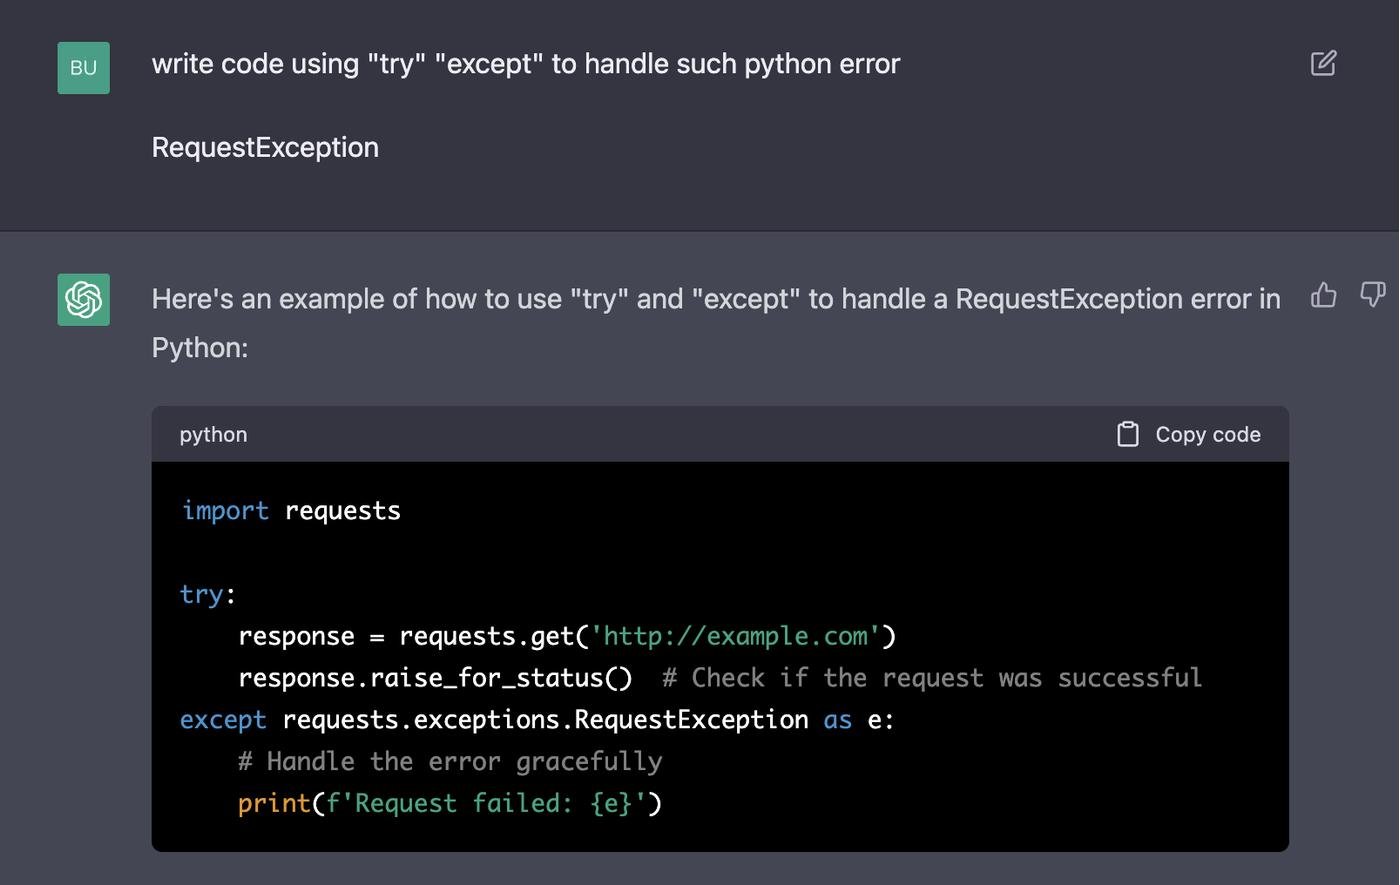Click the response.raise_for_status() call
Viewport: 1400px width, 885px height.
435,679
